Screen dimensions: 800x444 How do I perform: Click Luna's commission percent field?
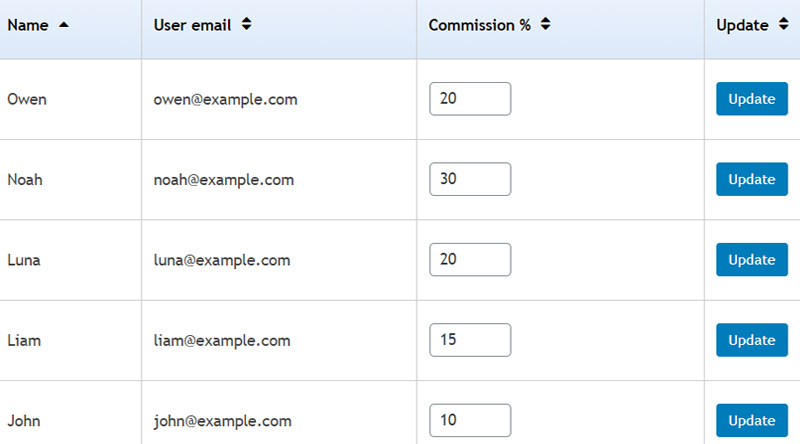coord(470,259)
